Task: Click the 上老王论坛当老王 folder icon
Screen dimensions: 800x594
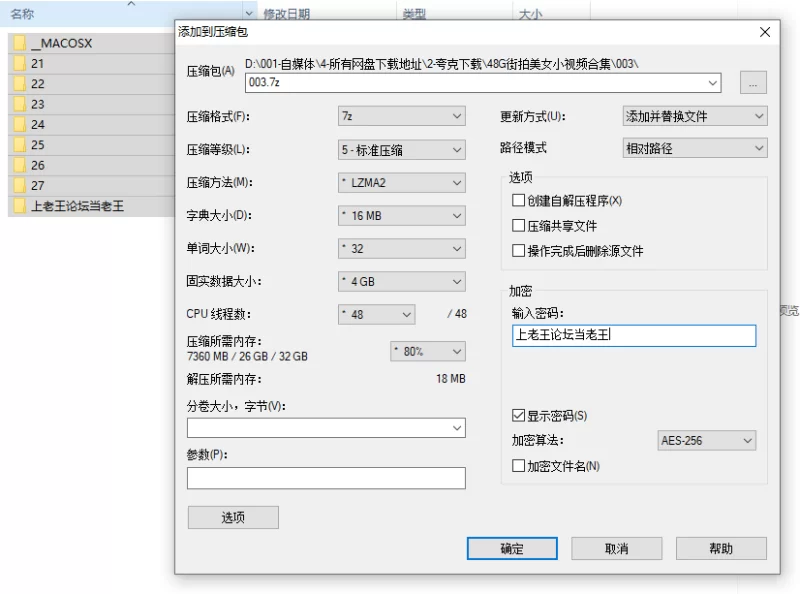Action: click(20, 206)
